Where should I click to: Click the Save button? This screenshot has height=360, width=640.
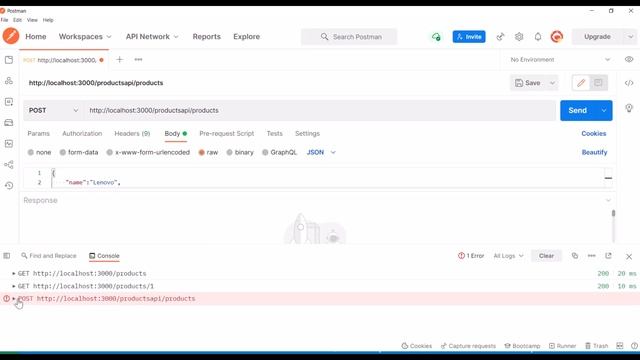click(528, 83)
